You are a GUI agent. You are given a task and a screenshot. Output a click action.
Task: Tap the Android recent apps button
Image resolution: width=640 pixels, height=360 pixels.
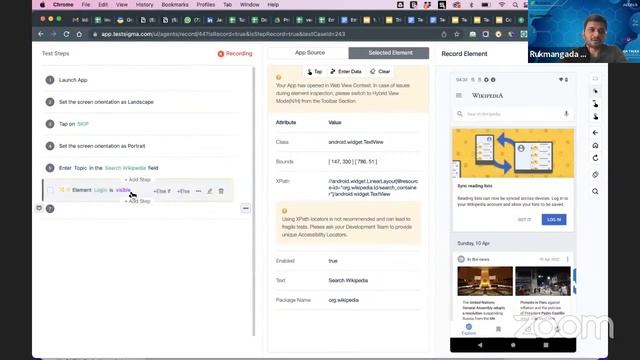click(546, 345)
